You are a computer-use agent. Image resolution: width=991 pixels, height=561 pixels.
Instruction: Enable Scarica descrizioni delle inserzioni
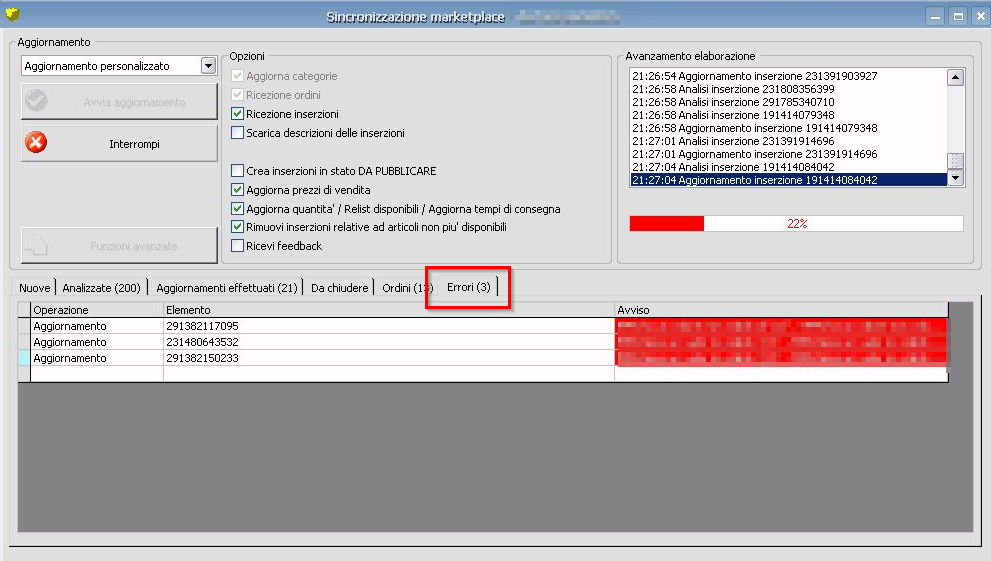(x=238, y=133)
